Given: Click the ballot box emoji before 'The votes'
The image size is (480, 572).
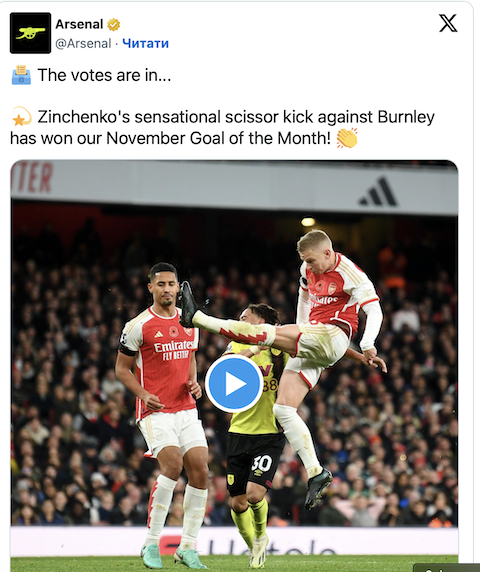Looking at the screenshot, I should click(x=21, y=75).
